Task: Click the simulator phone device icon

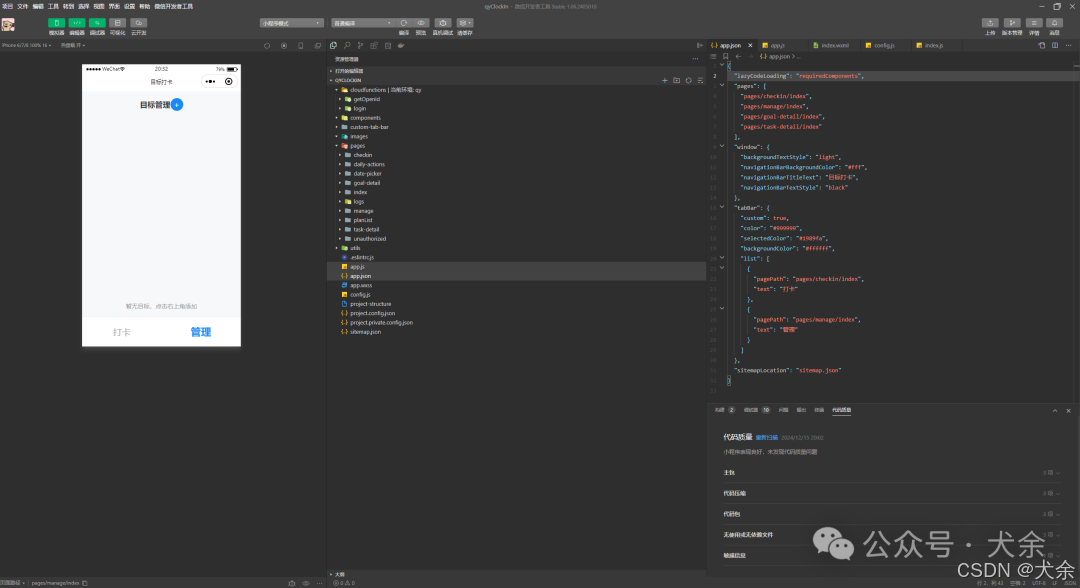Action: pyautogui.click(x=300, y=45)
